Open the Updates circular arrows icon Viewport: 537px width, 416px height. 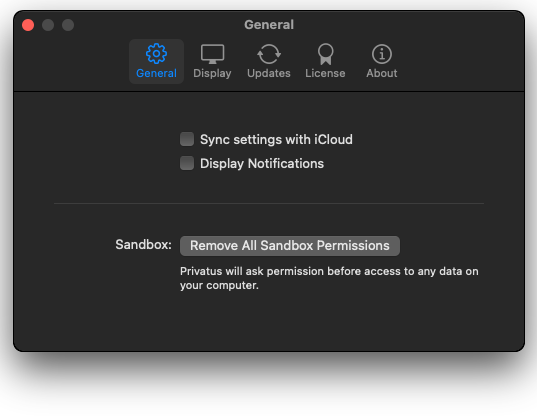pos(269,54)
